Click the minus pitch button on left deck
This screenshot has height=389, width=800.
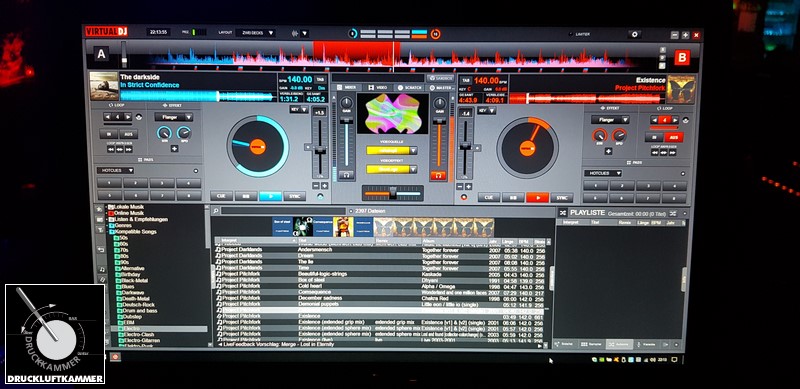click(316, 186)
